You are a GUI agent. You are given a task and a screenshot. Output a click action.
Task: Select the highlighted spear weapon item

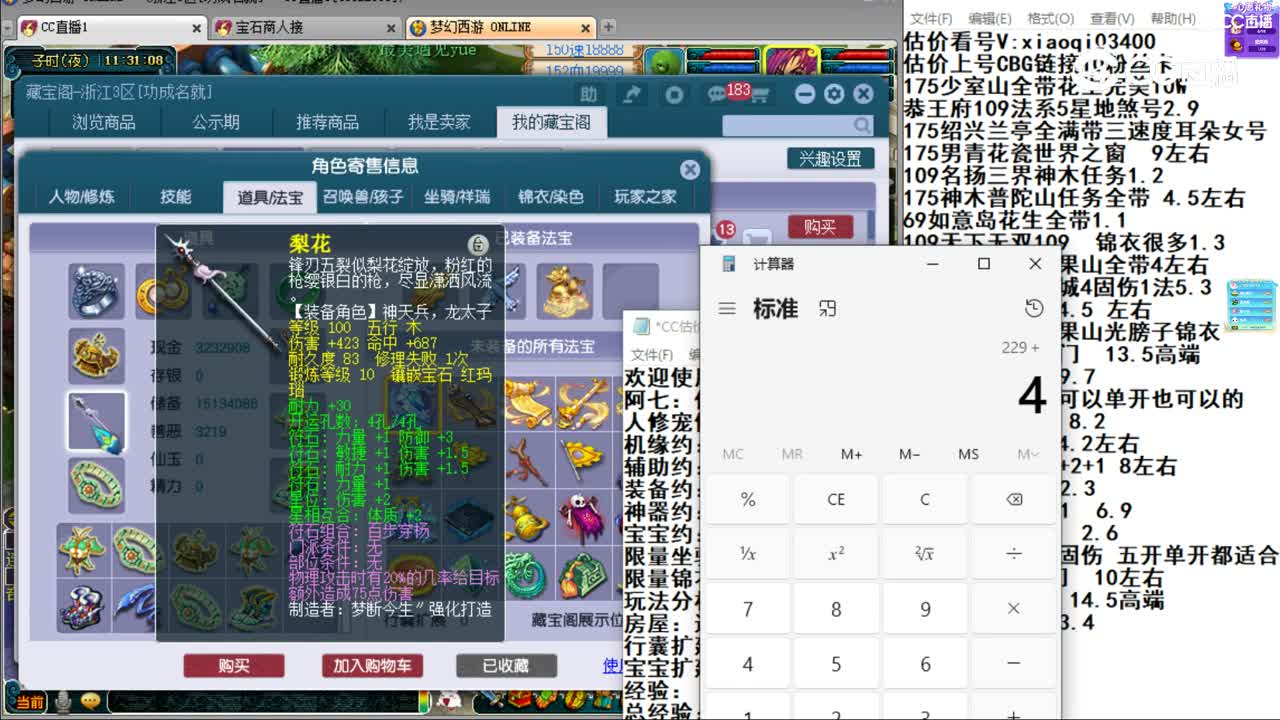pyautogui.click(x=96, y=422)
